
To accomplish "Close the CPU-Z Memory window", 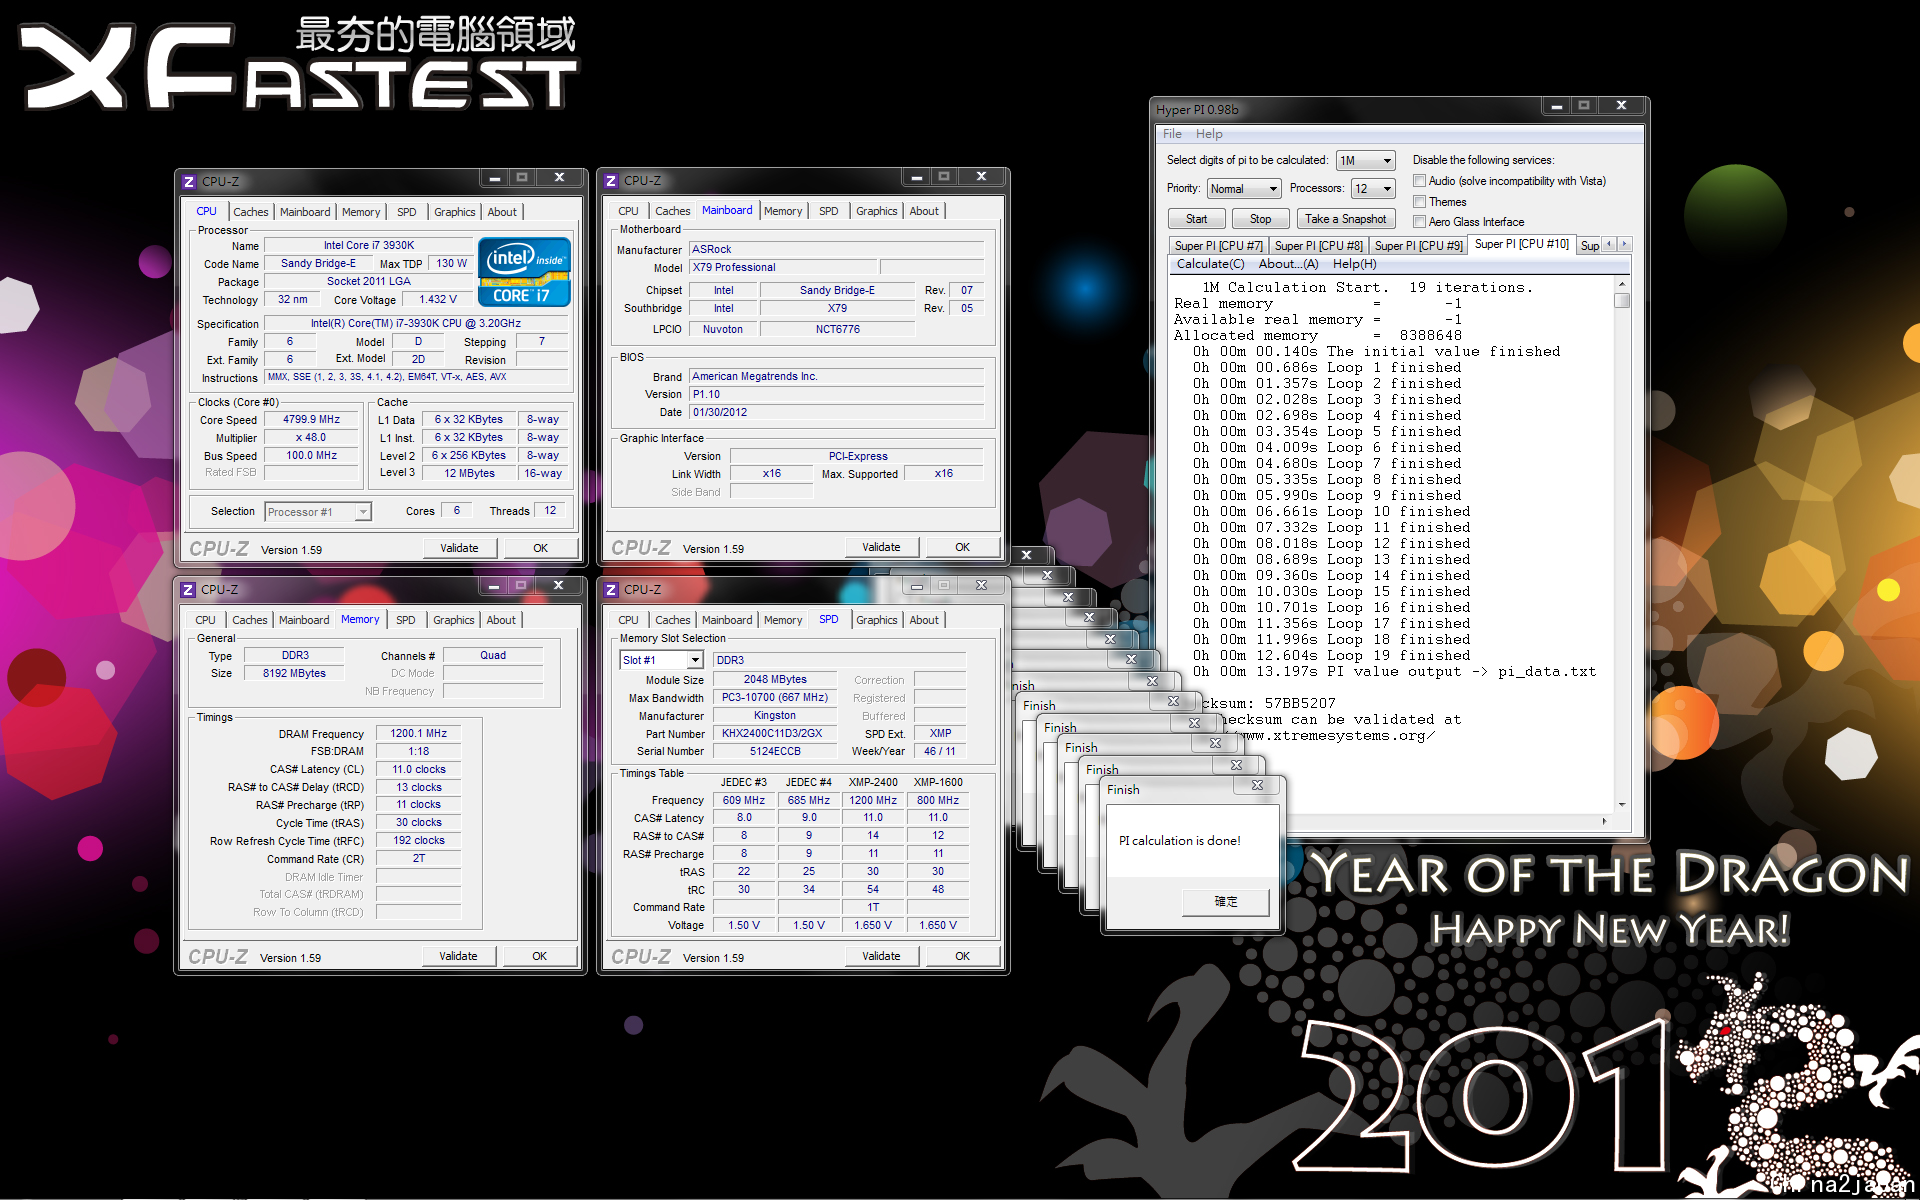I will click(558, 585).
